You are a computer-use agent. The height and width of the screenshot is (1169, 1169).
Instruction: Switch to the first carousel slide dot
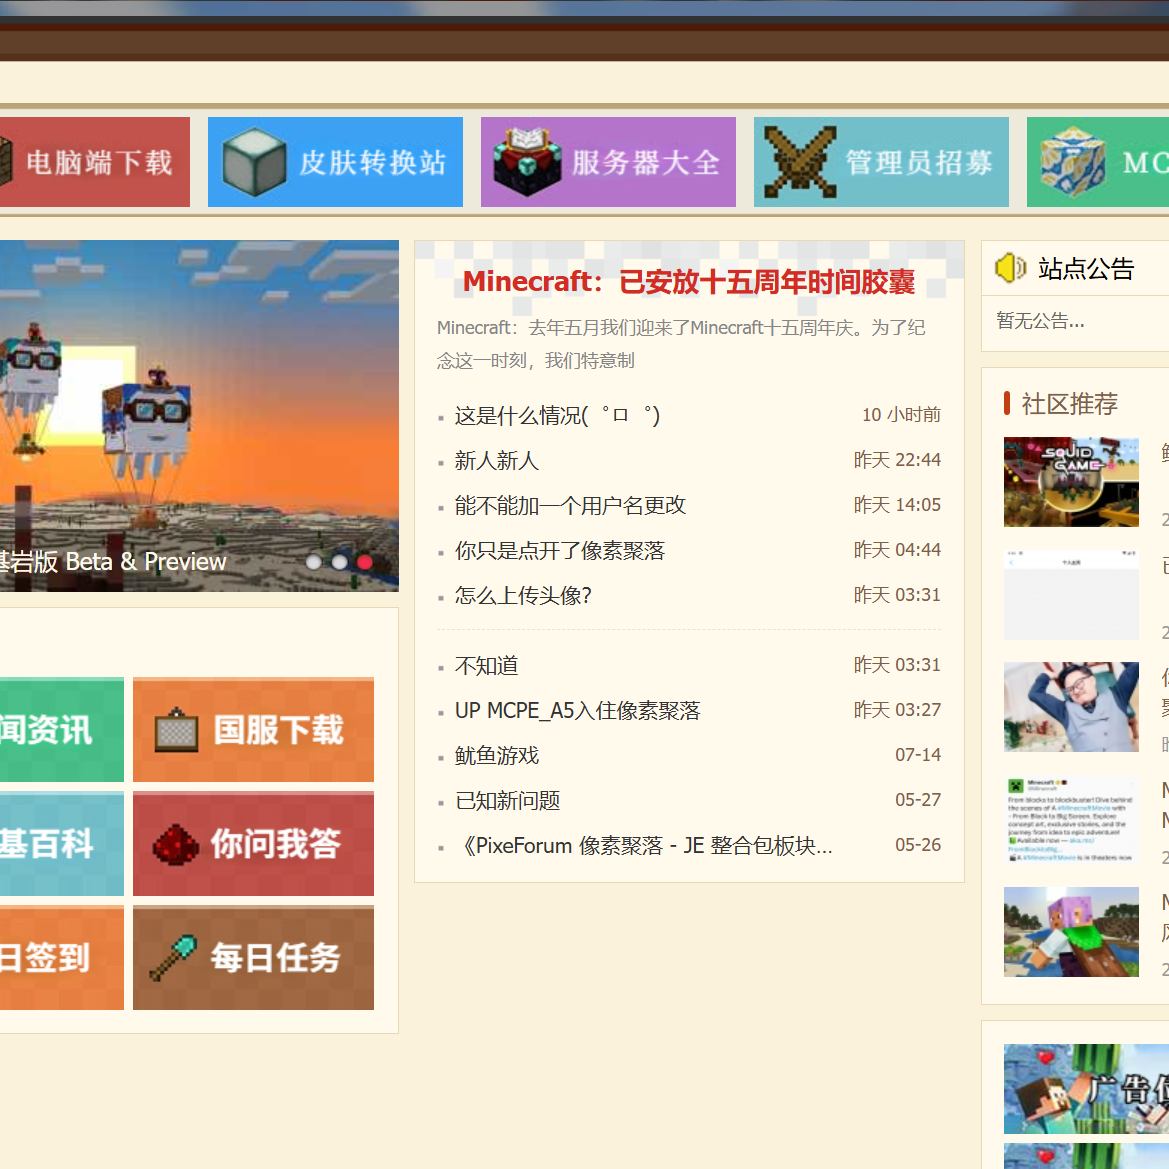(314, 562)
